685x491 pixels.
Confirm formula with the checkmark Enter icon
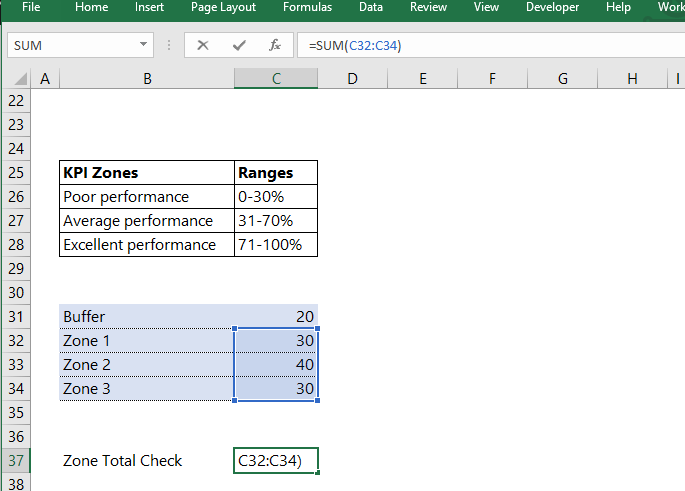click(239, 45)
